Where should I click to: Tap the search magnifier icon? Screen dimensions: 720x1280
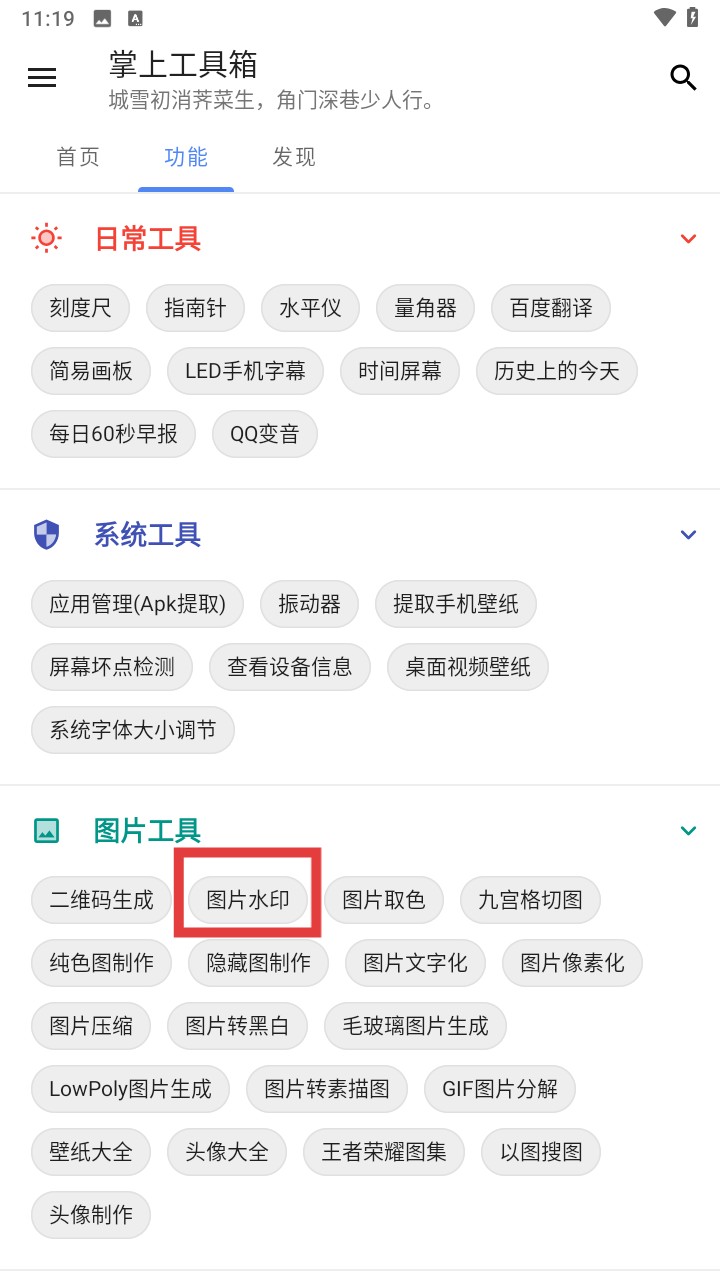[x=683, y=78]
